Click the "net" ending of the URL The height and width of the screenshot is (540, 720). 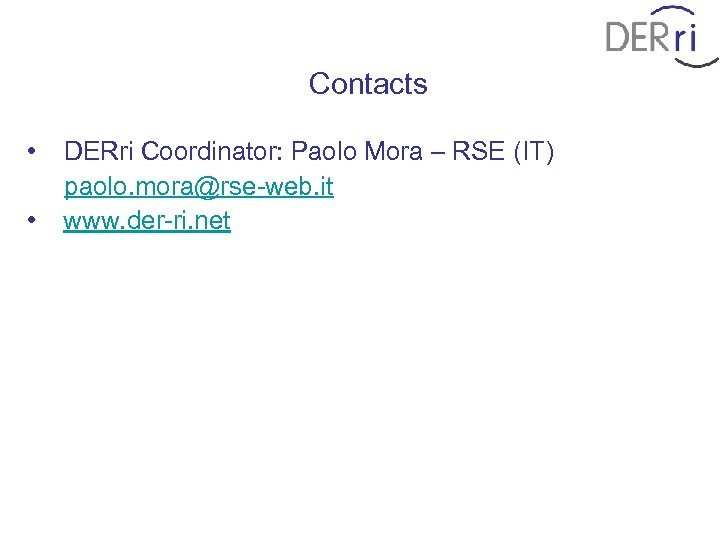pos(212,221)
